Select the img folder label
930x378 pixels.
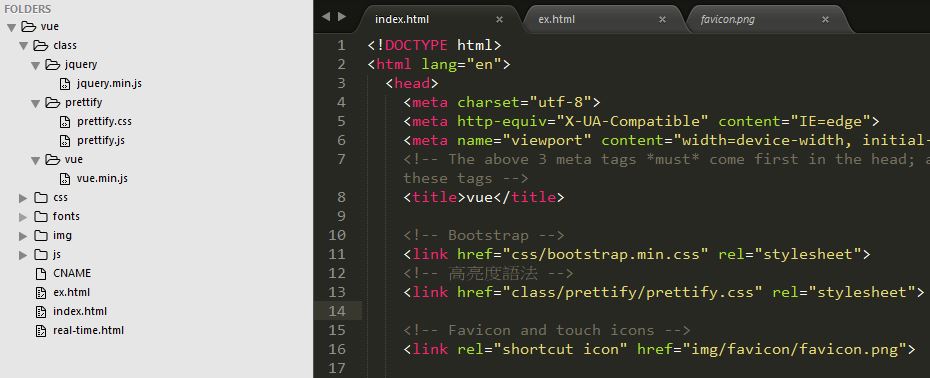62,236
